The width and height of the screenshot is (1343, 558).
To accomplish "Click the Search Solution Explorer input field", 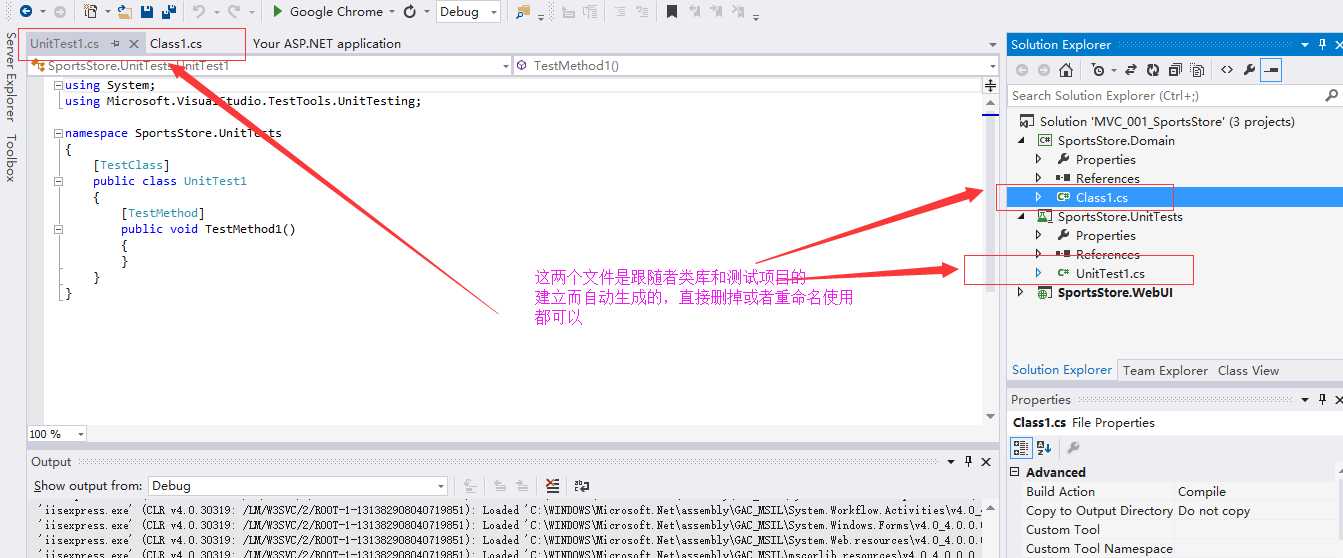I will tap(1165, 96).
